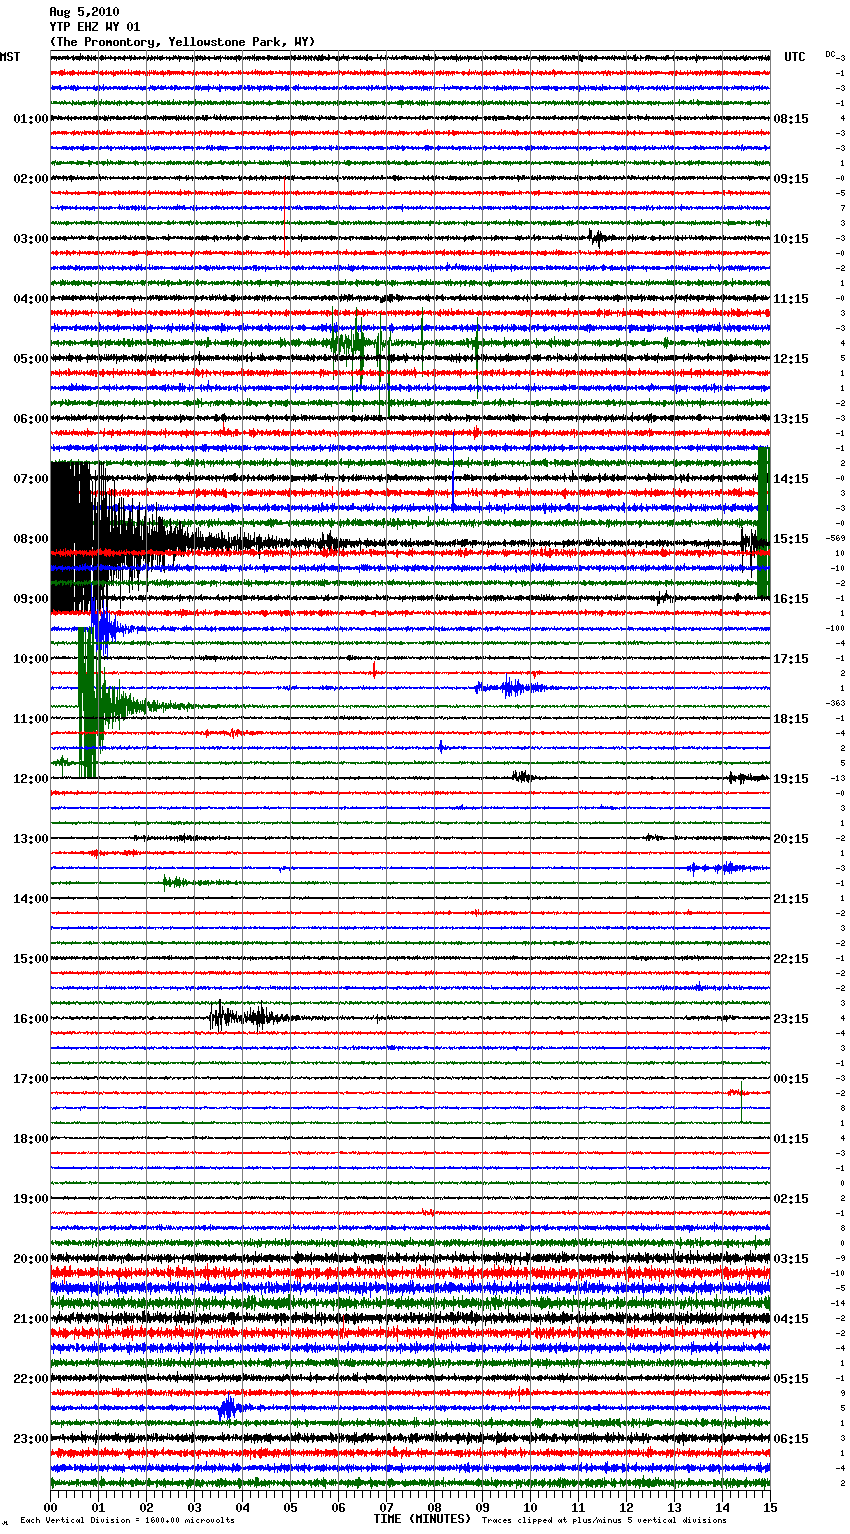This screenshot has height=1534, width=850.
Task: Select the '18:00' MST hour label
Action: pyautogui.click(x=31, y=1139)
